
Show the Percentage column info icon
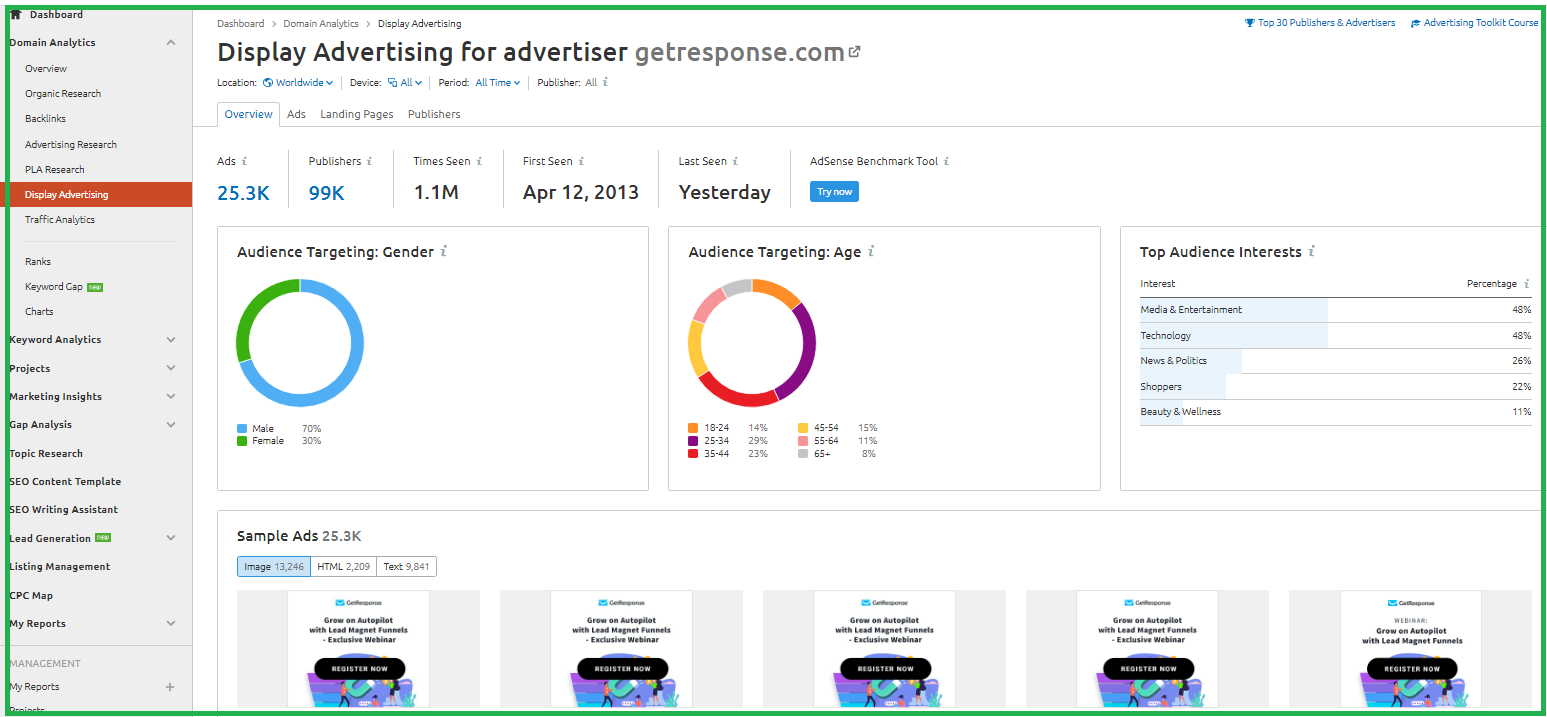click(1527, 284)
